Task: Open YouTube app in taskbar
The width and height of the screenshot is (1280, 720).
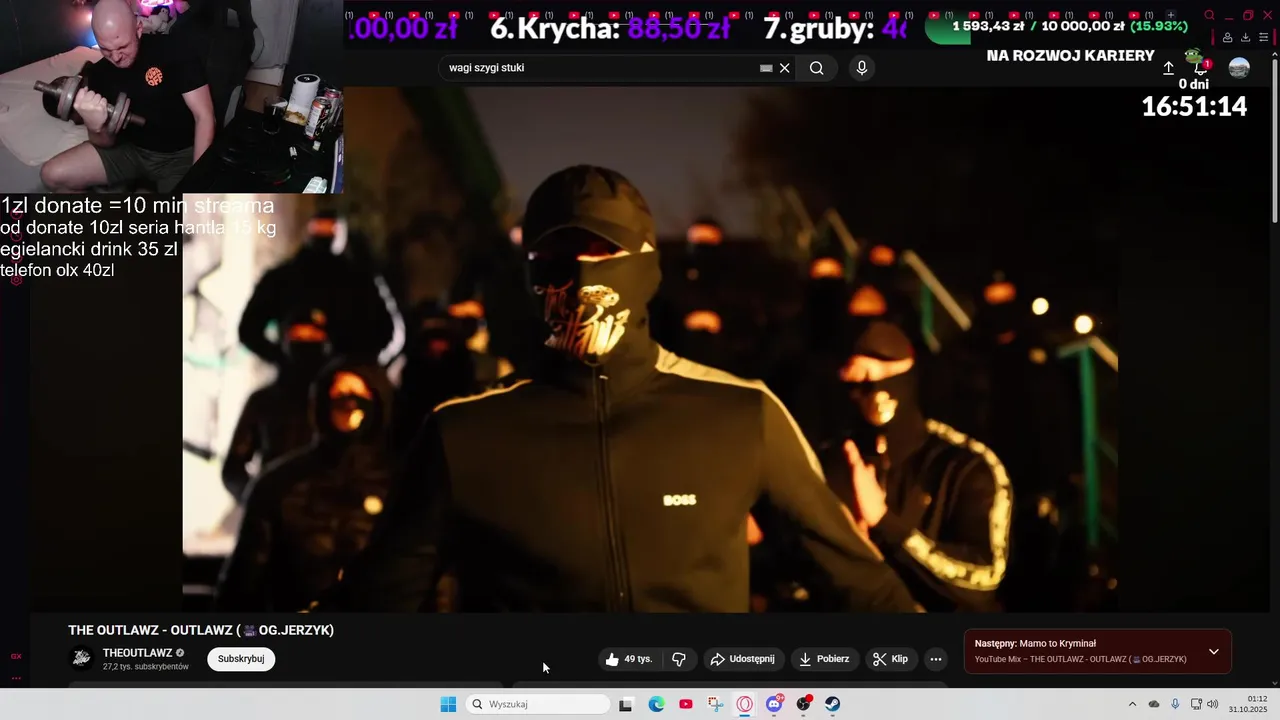Action: point(685,704)
